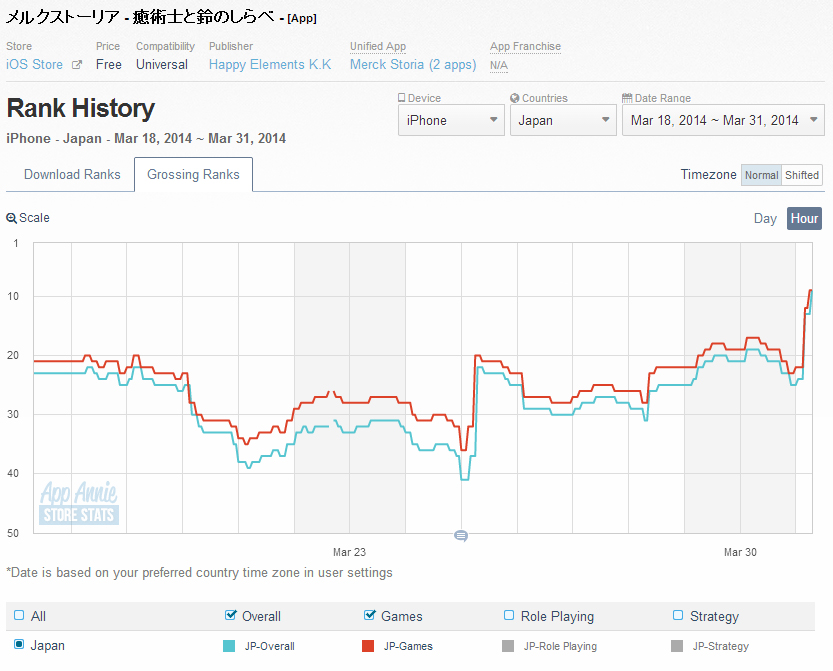
Task: Switch to the Download Ranks tab
Action: 72,174
